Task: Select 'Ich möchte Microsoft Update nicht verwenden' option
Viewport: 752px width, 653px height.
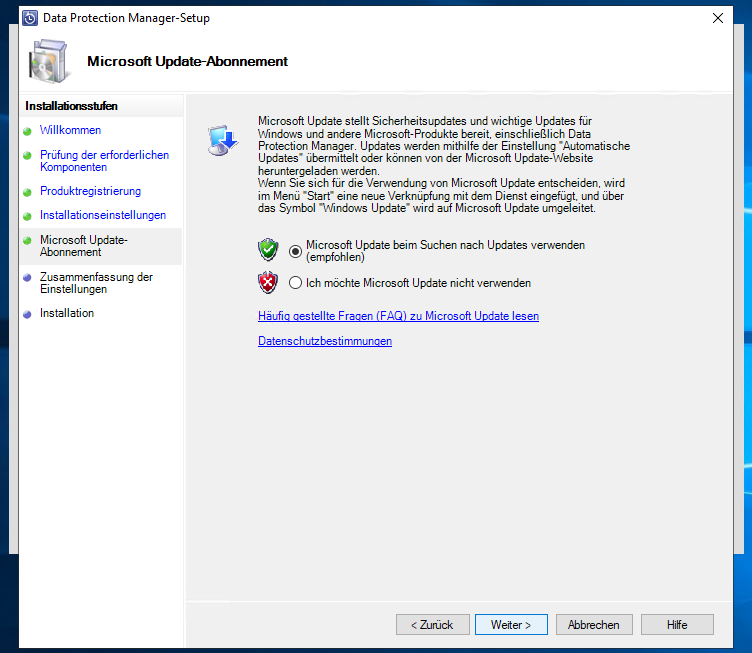Action: [x=295, y=282]
